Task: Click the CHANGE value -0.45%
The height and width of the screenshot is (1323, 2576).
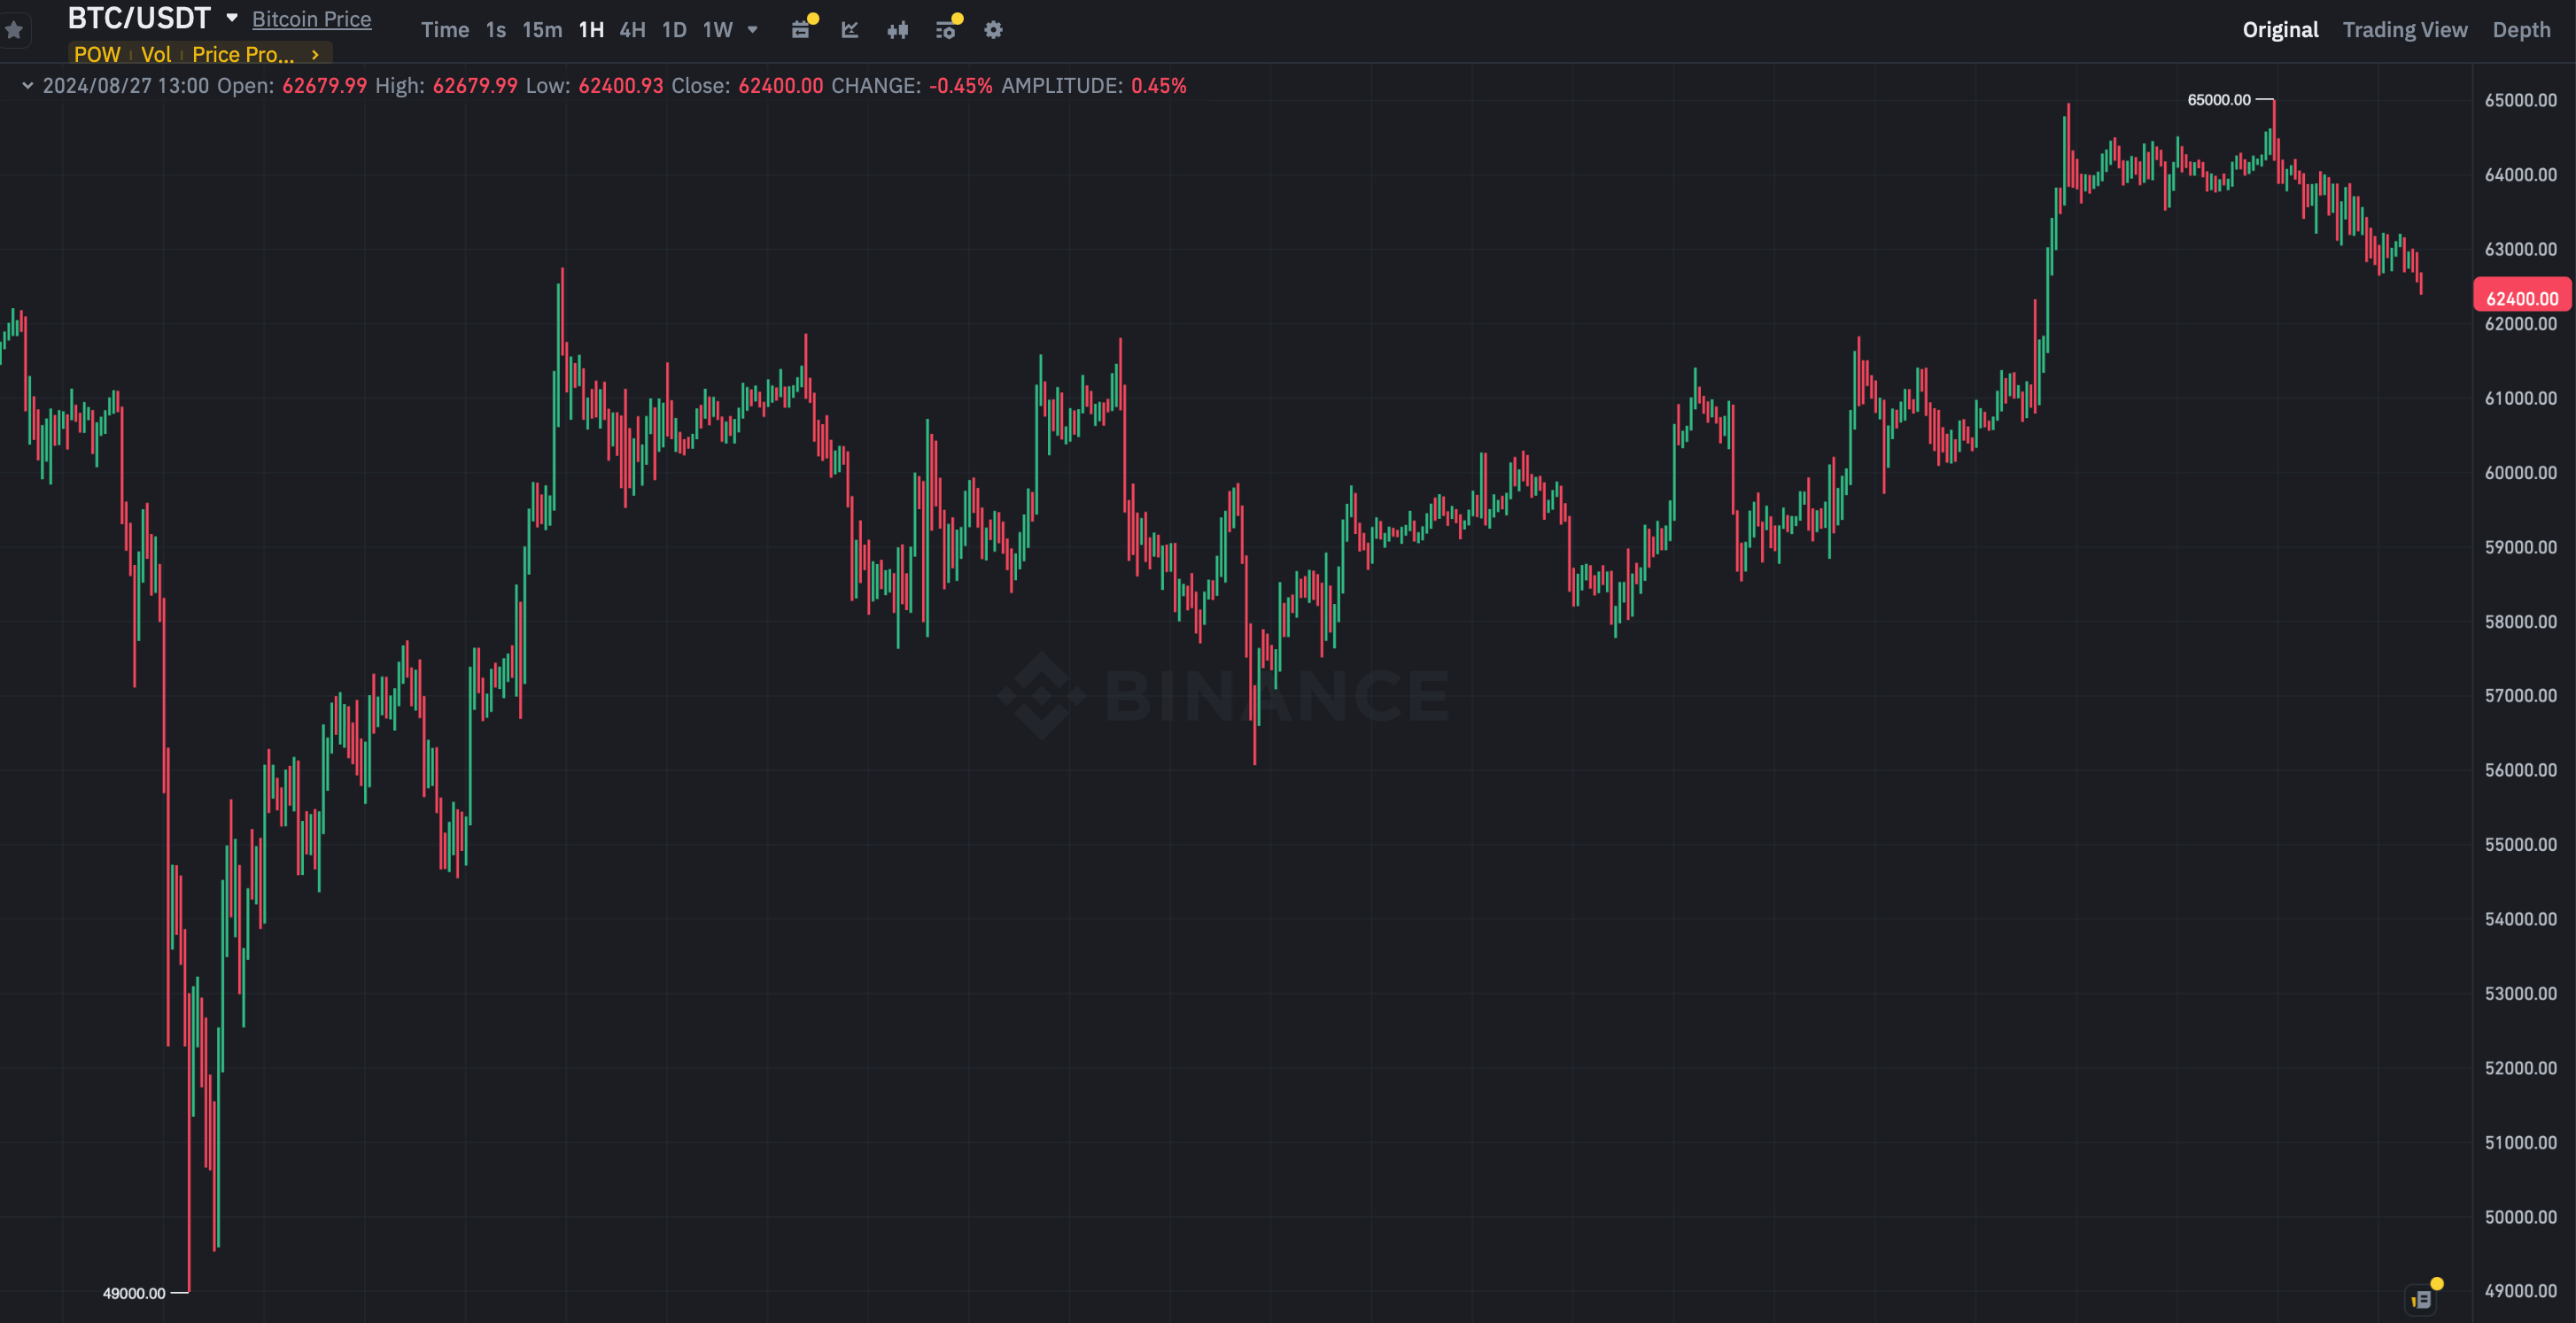Action: [961, 86]
